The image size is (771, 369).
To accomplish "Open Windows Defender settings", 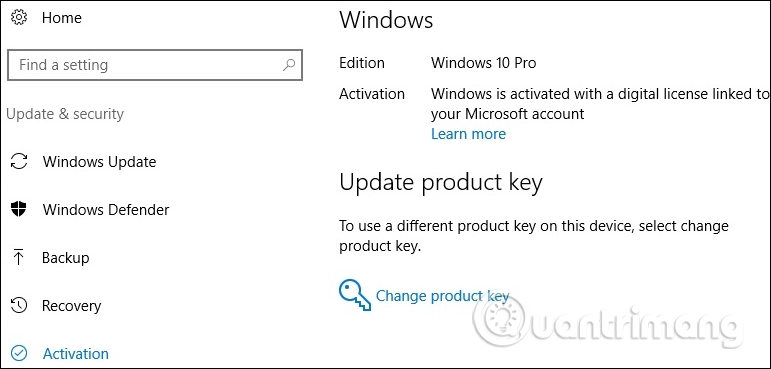I will click(x=106, y=210).
